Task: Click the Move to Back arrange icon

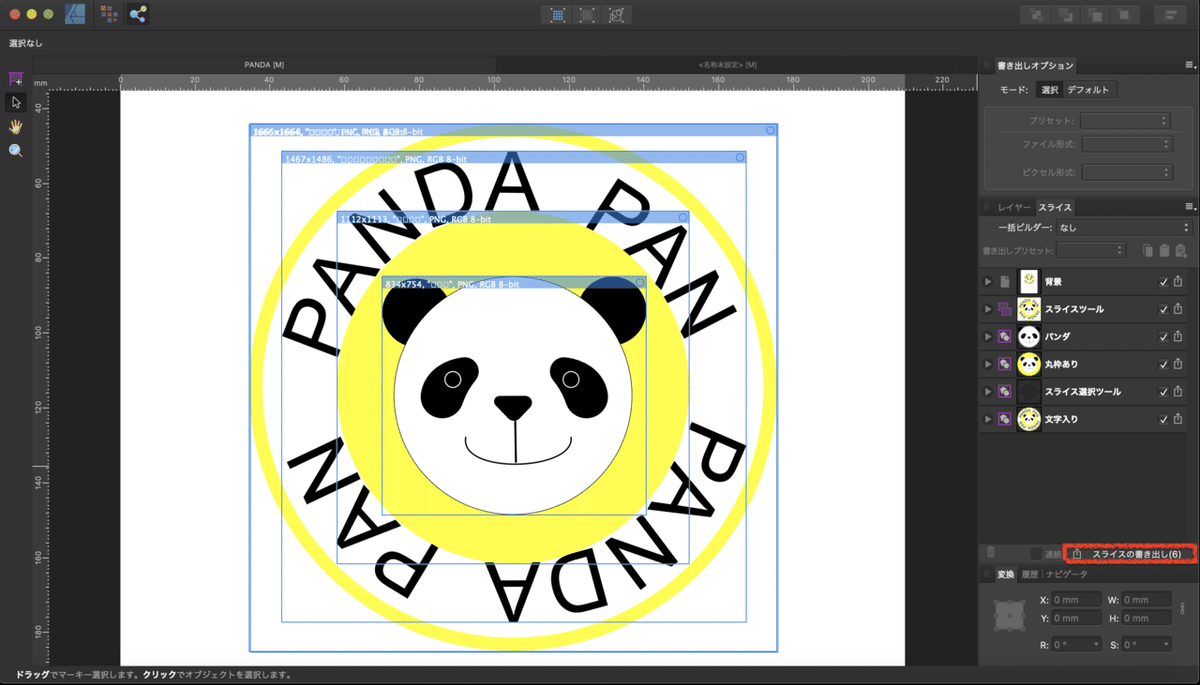Action: click(1034, 15)
